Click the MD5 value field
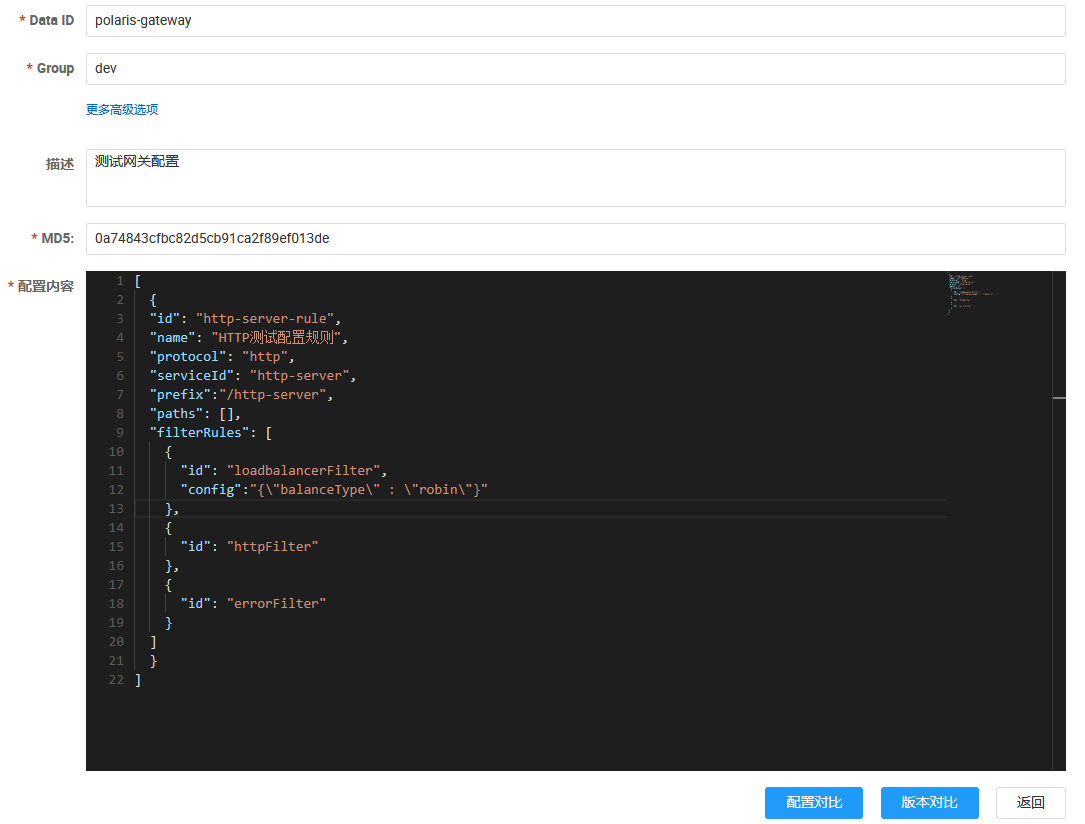The height and width of the screenshot is (824, 1085). pyautogui.click(x=575, y=239)
